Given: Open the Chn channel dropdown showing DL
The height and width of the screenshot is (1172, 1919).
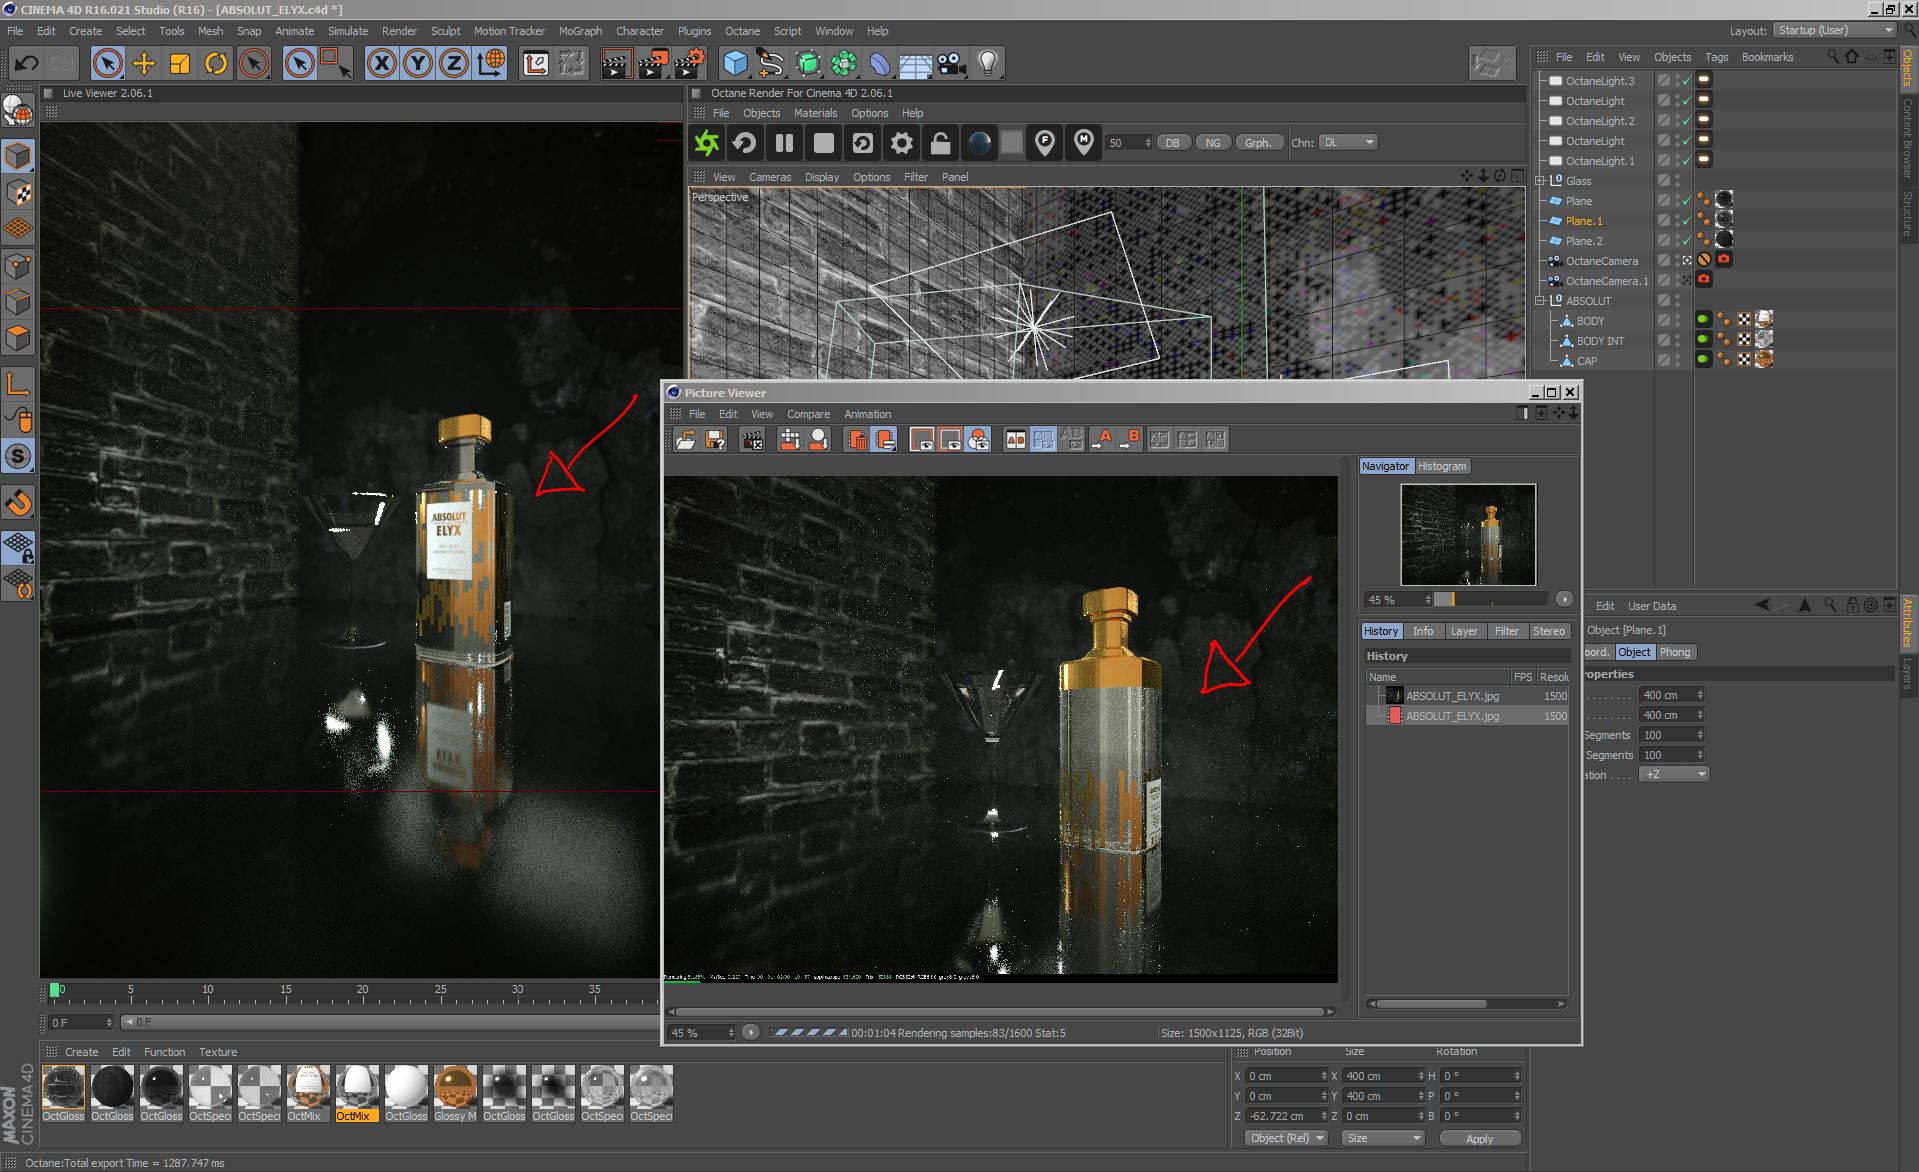Looking at the screenshot, I should click(1348, 143).
